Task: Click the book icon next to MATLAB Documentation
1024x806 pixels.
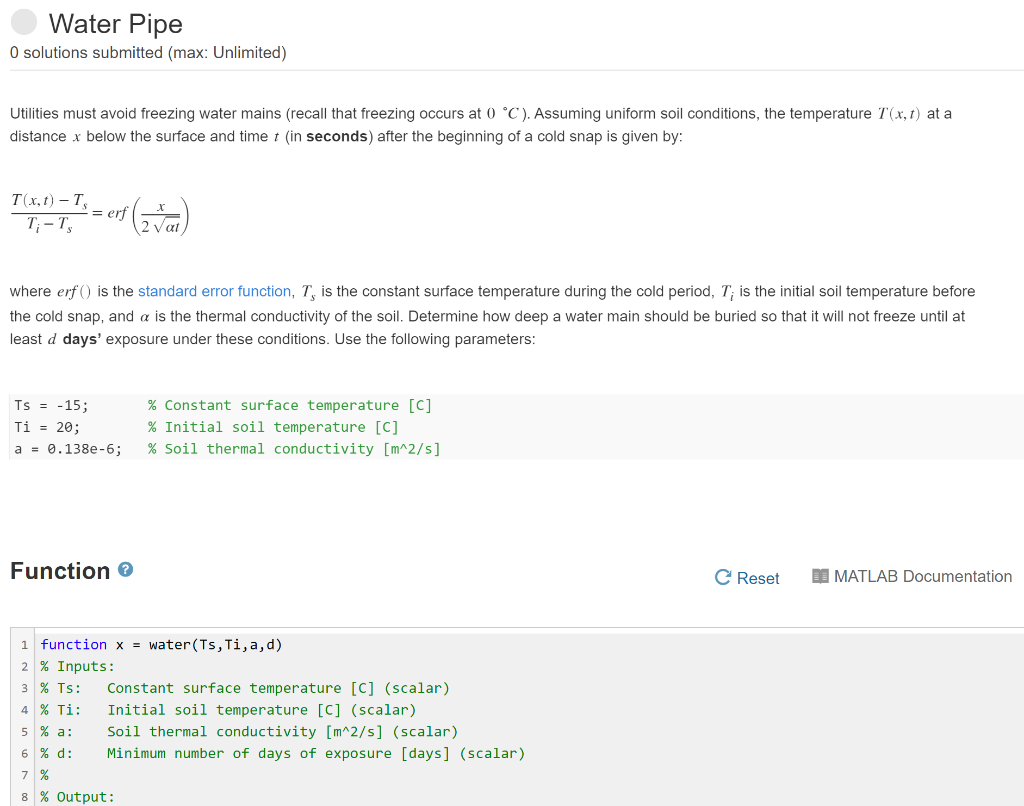Action: point(821,577)
